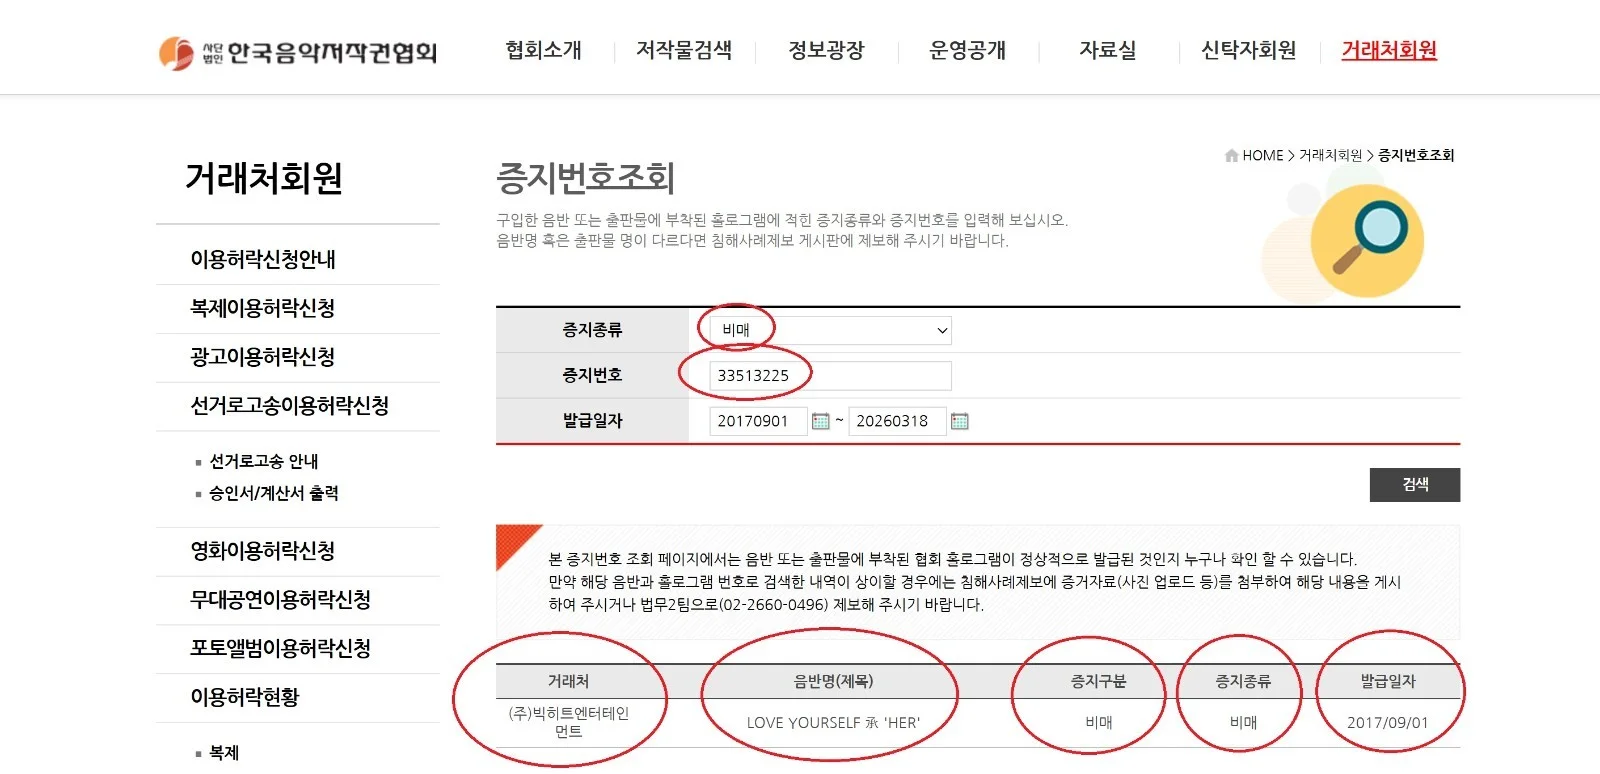
Task: Open the 협회소개 menu
Action: click(x=544, y=50)
